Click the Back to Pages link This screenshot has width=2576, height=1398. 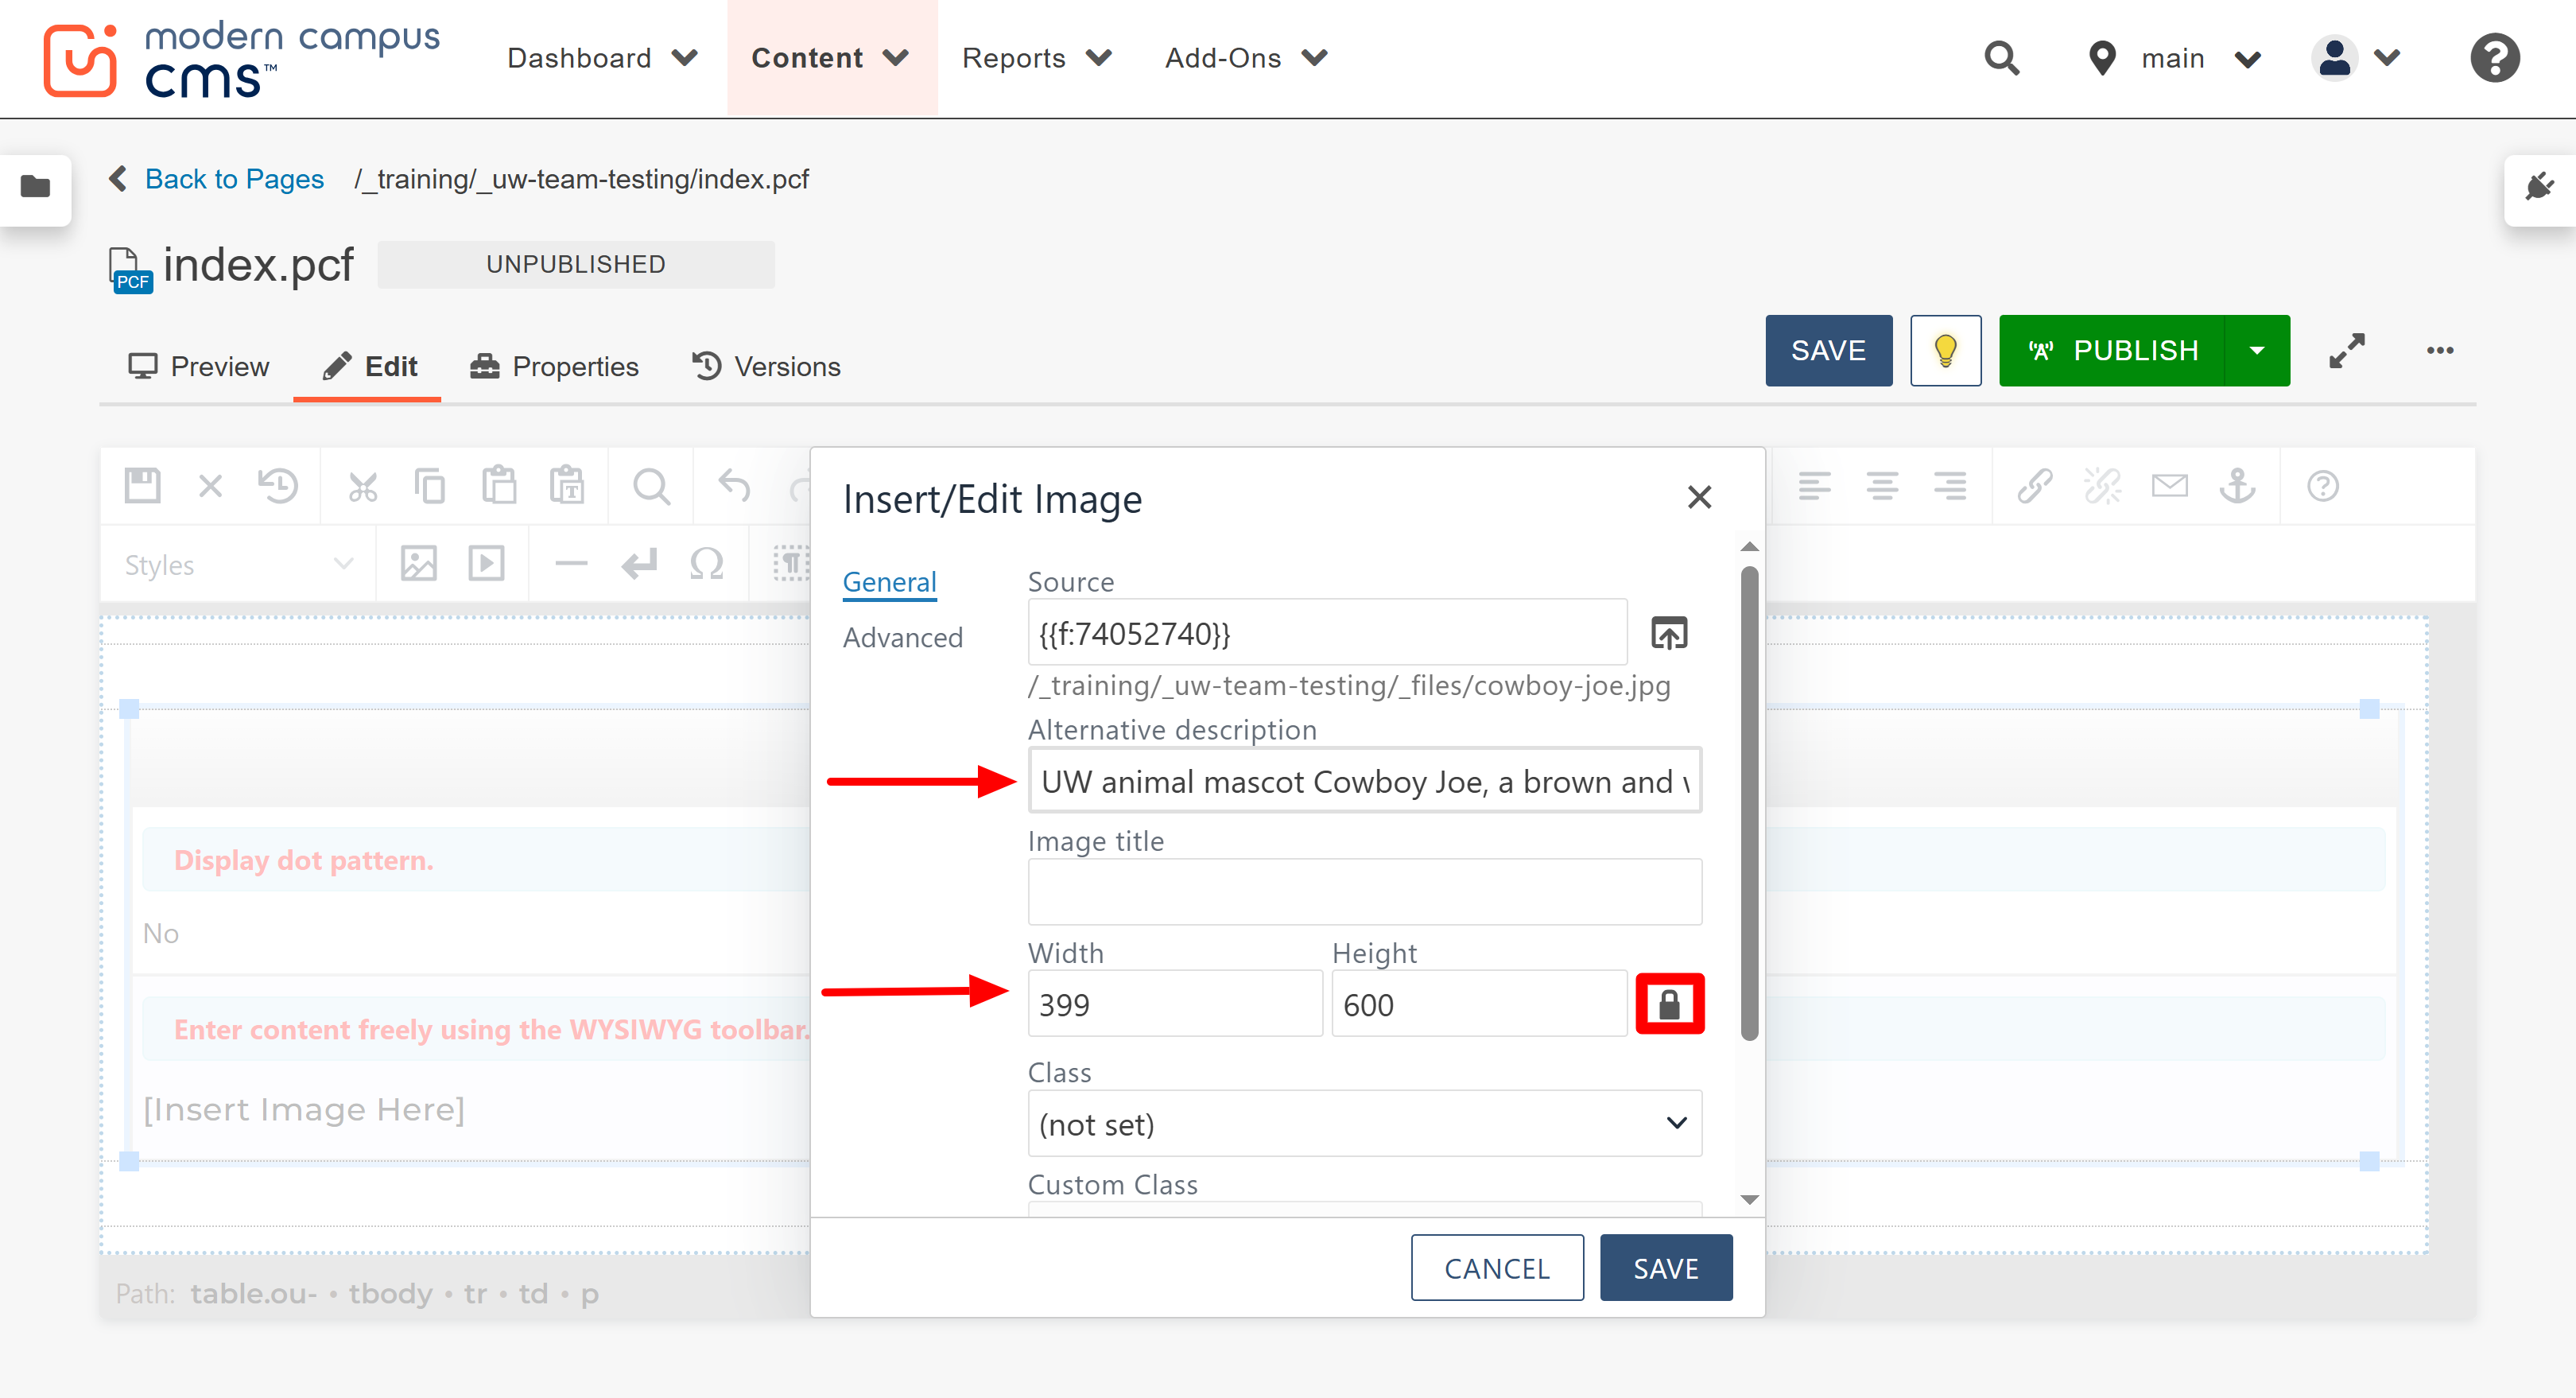pyautogui.click(x=235, y=179)
